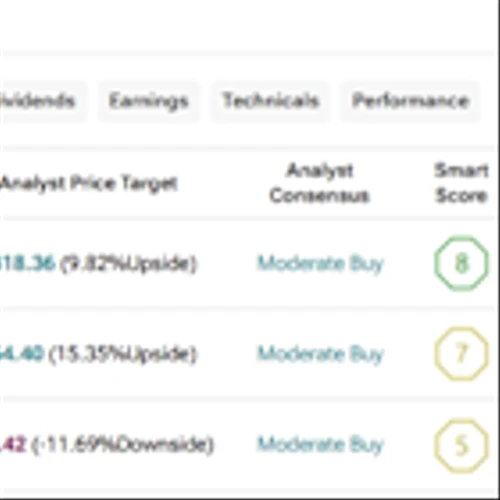Image resolution: width=500 pixels, height=500 pixels.
Task: Open the price target with 11.69% downside
Action: tap(13, 444)
